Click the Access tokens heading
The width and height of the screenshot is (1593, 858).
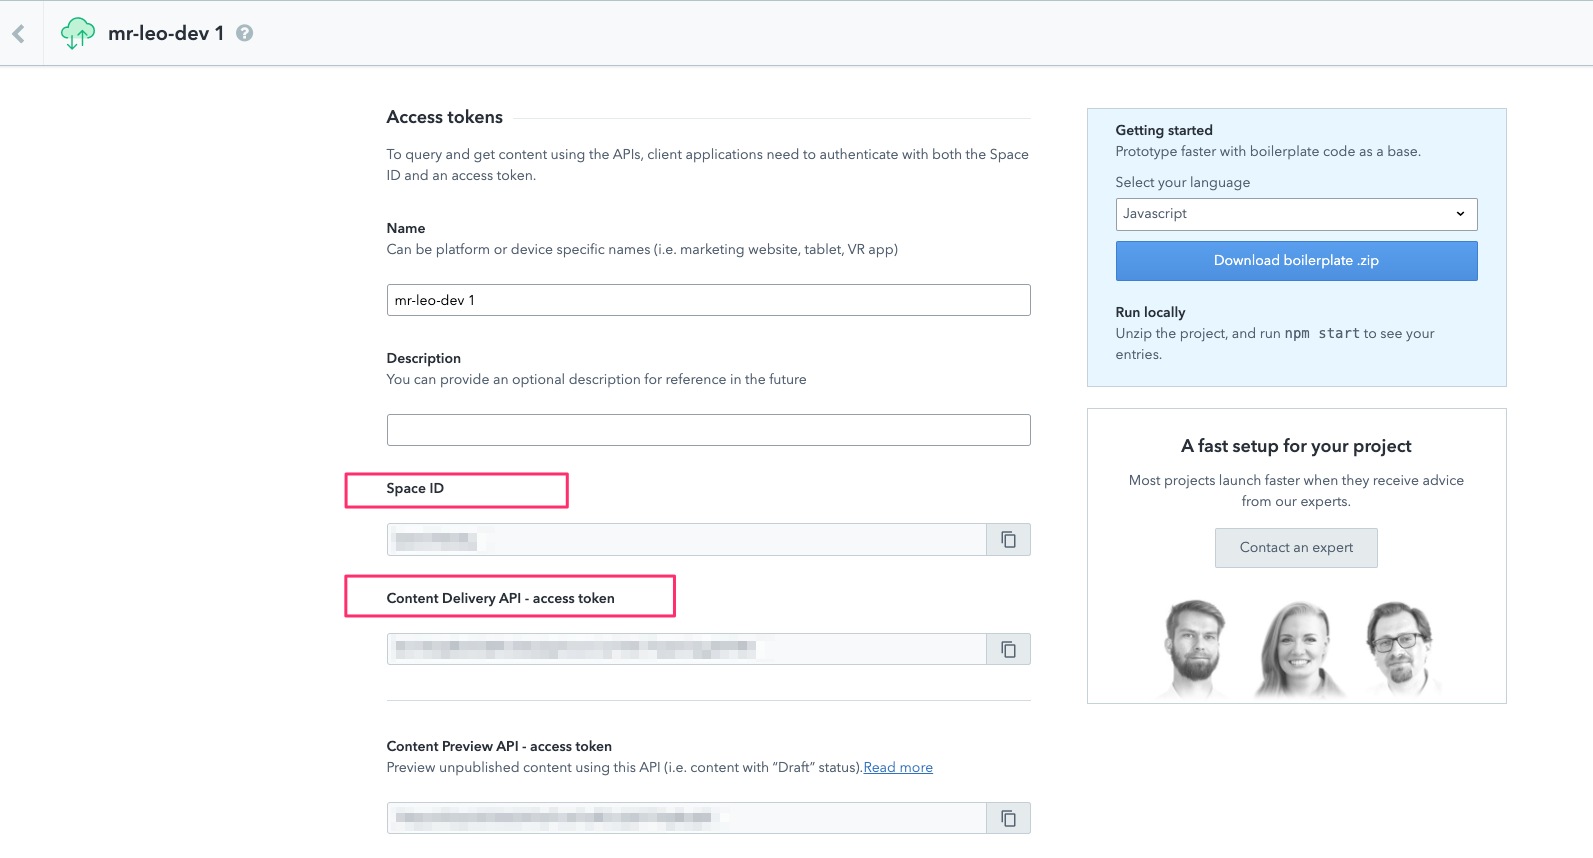click(x=445, y=117)
